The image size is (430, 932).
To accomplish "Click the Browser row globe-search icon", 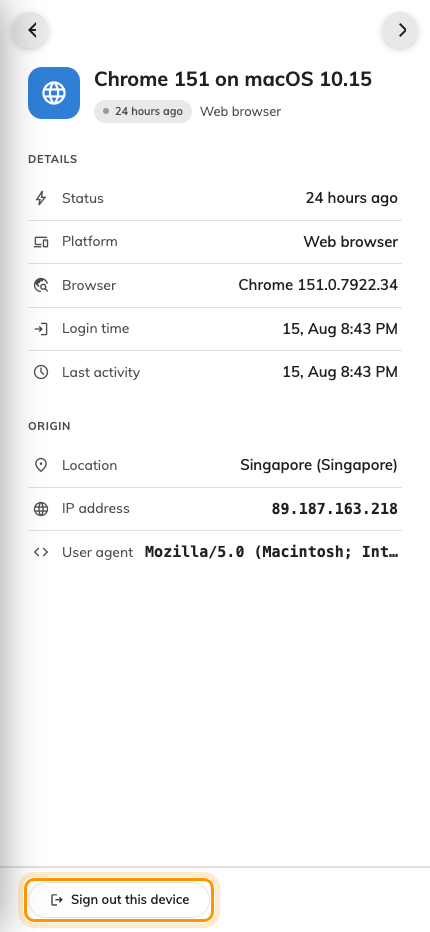I will [40, 285].
